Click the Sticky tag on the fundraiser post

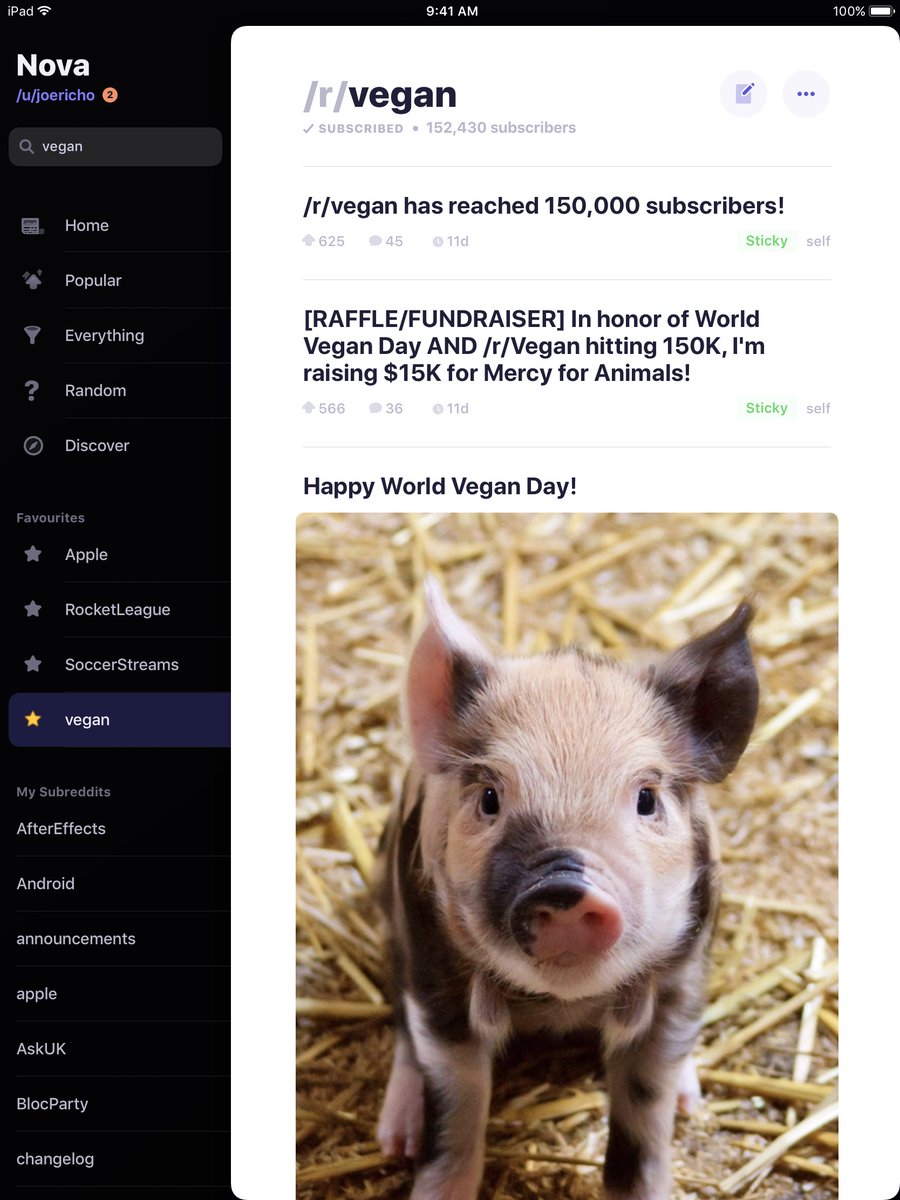pos(767,408)
